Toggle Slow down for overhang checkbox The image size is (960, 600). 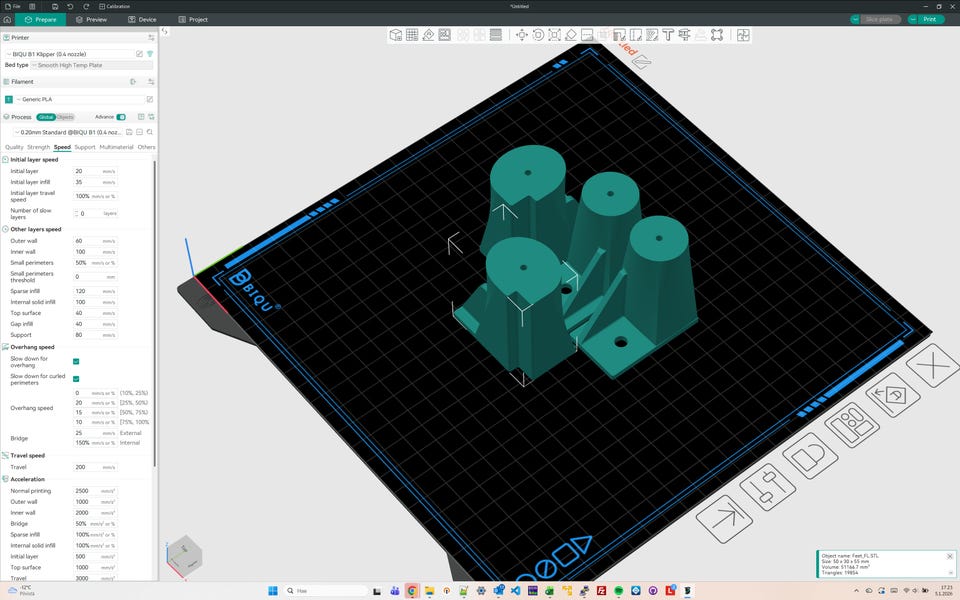click(76, 361)
